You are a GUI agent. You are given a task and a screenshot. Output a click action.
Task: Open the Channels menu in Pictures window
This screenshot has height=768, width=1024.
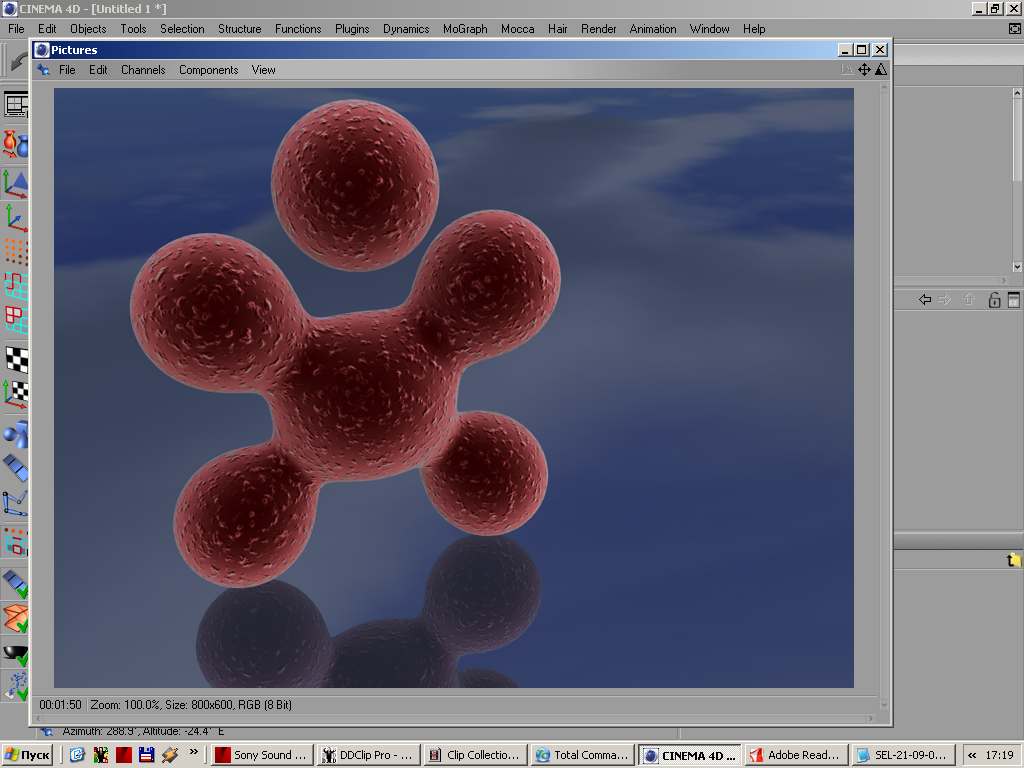(143, 70)
